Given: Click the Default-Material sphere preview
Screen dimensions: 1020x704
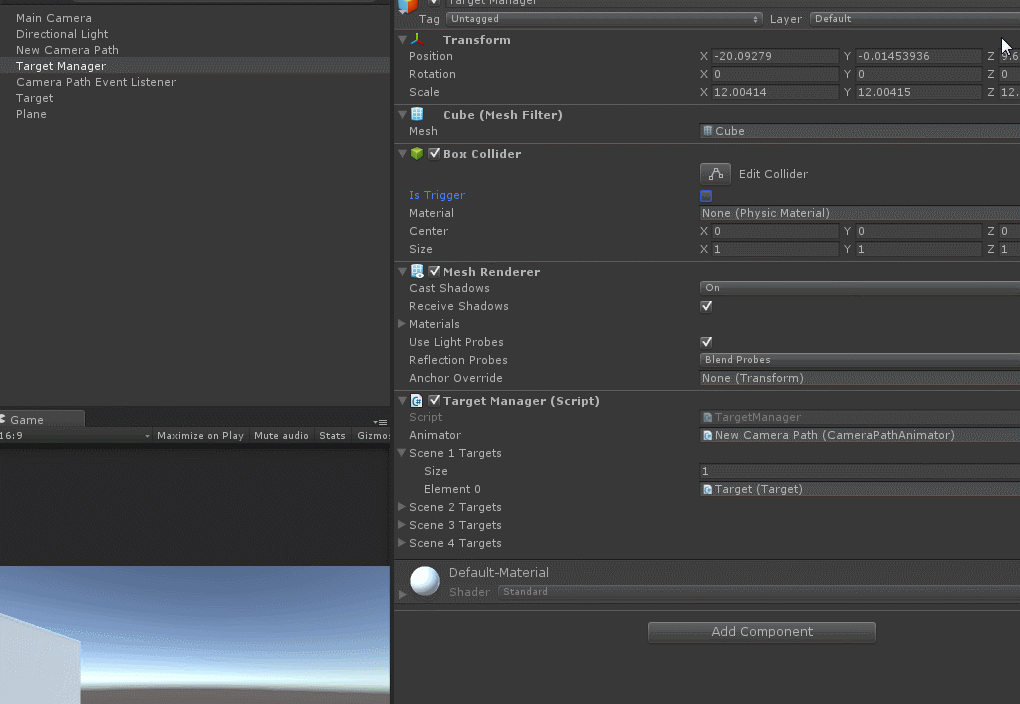Looking at the screenshot, I should coord(425,581).
